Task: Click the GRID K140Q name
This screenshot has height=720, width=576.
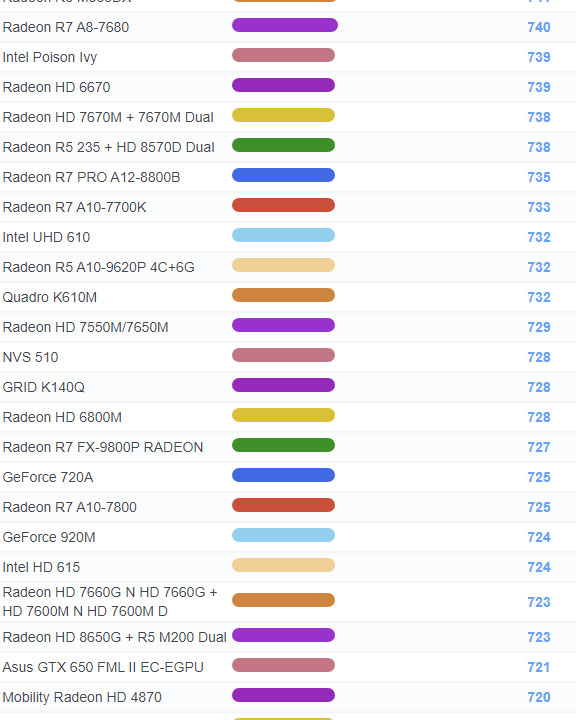Action: point(44,387)
